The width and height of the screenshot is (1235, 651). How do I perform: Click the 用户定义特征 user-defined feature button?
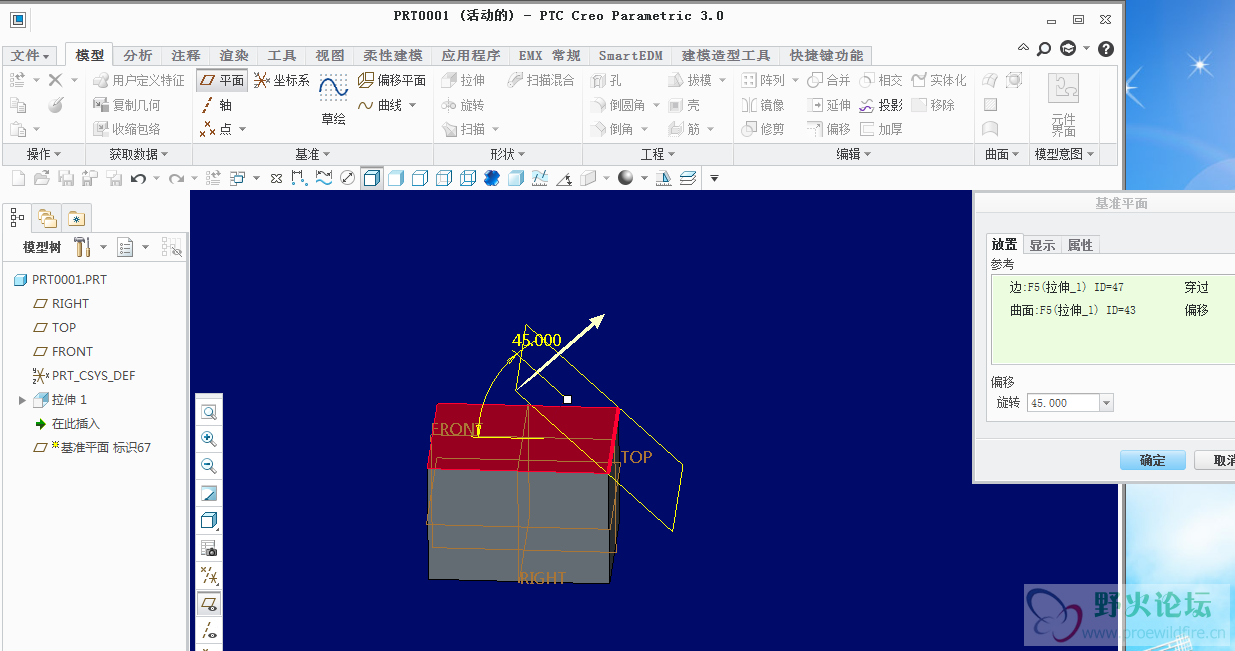(138, 80)
